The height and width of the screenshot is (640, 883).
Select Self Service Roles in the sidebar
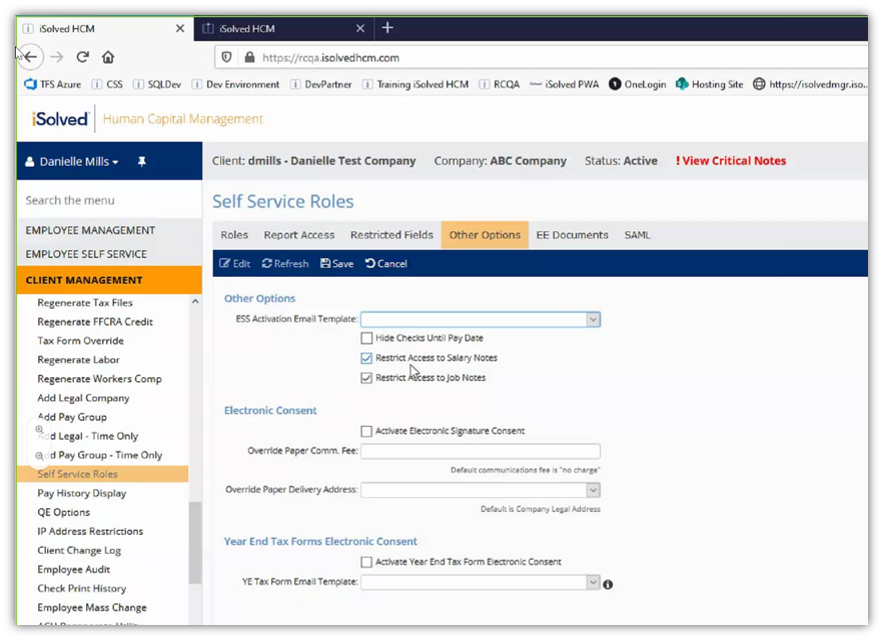(x=102, y=474)
